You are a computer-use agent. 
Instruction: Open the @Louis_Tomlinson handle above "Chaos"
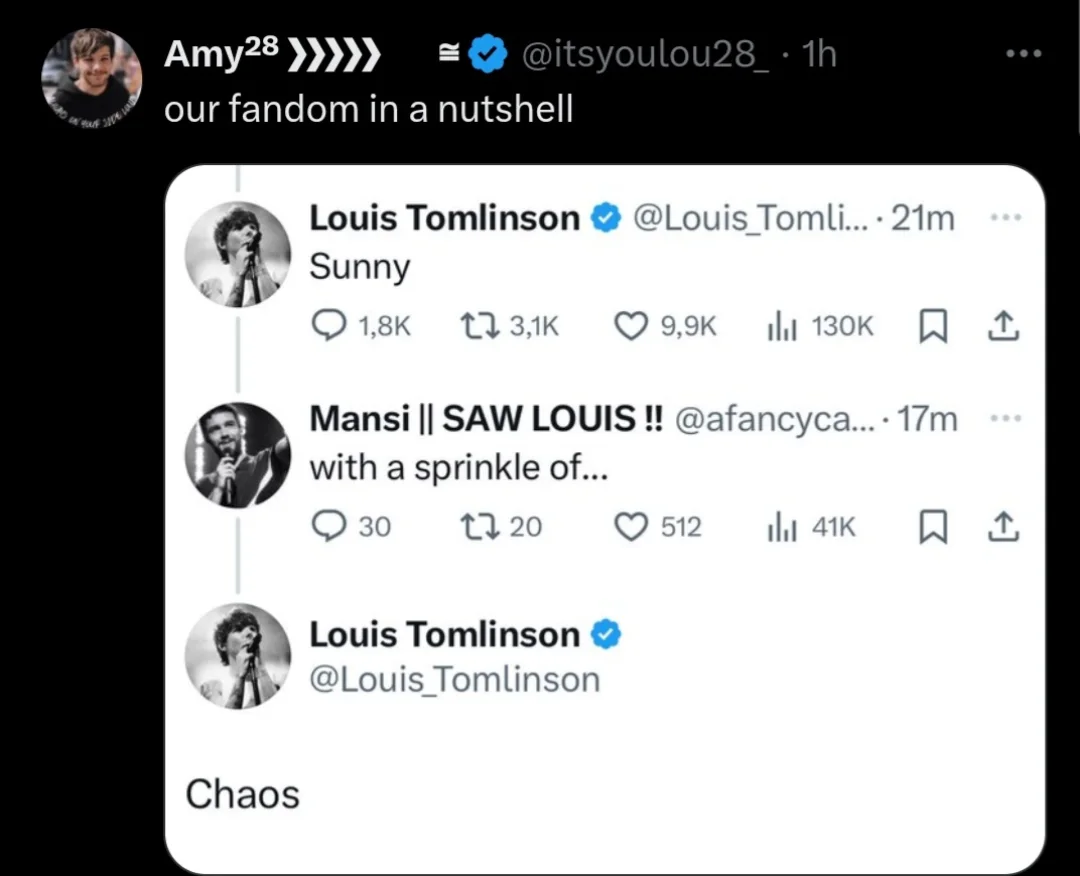point(455,680)
